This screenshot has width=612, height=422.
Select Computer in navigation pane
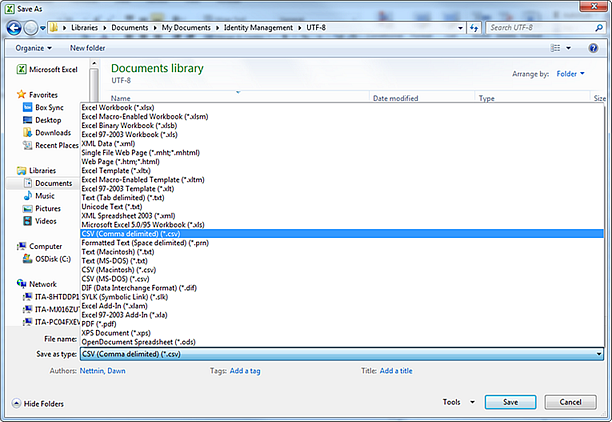tap(39, 246)
